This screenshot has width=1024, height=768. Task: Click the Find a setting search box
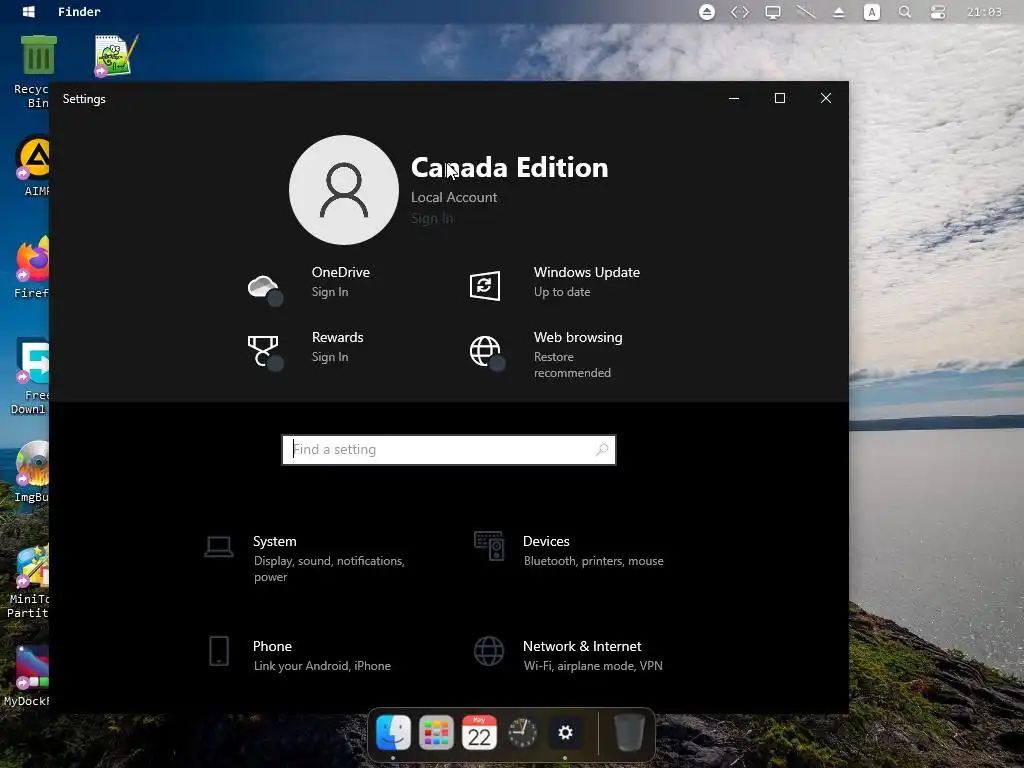[x=449, y=449]
